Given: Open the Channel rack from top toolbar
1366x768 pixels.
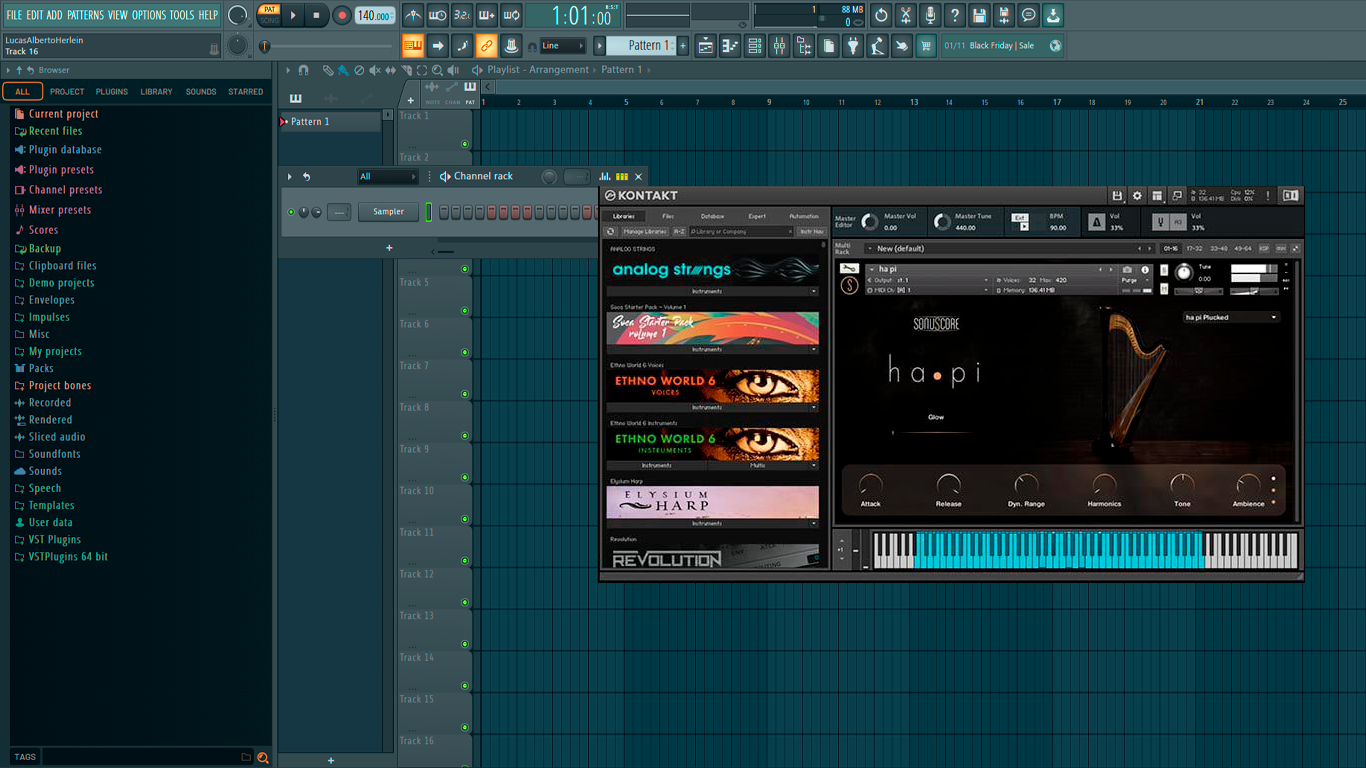Looking at the screenshot, I should tap(755, 45).
